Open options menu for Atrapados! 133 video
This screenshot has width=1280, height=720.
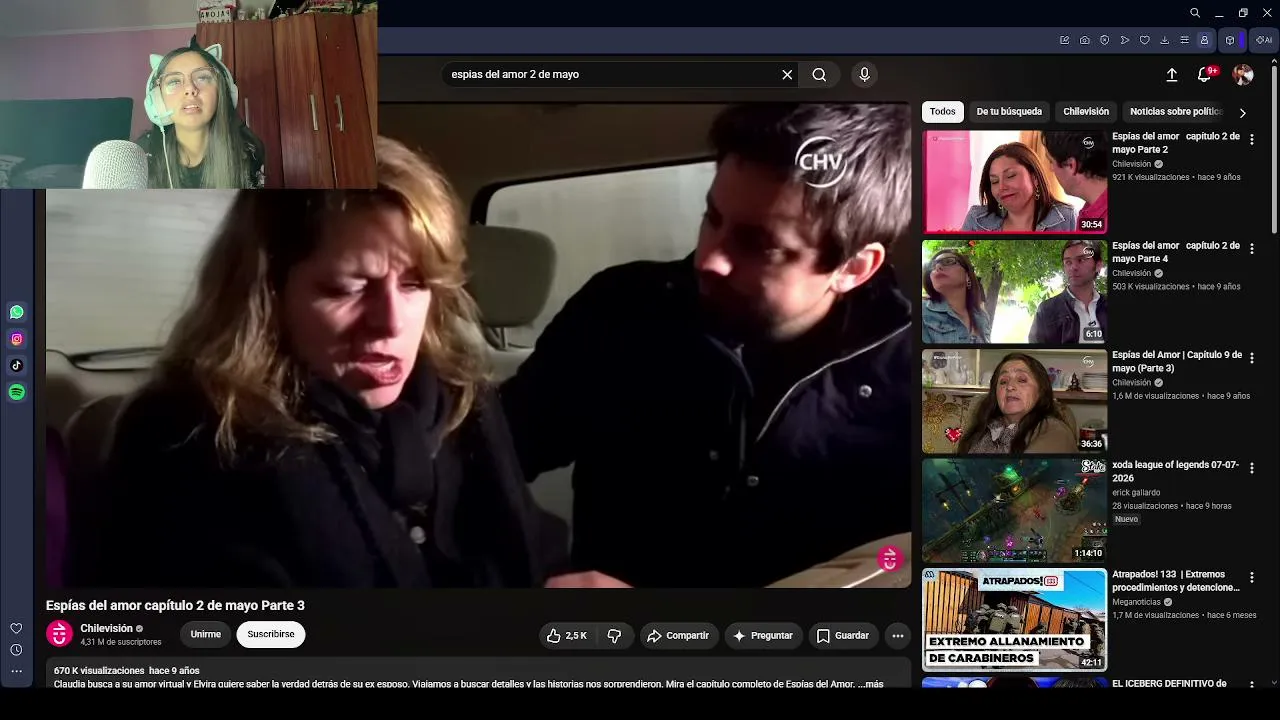point(1251,577)
